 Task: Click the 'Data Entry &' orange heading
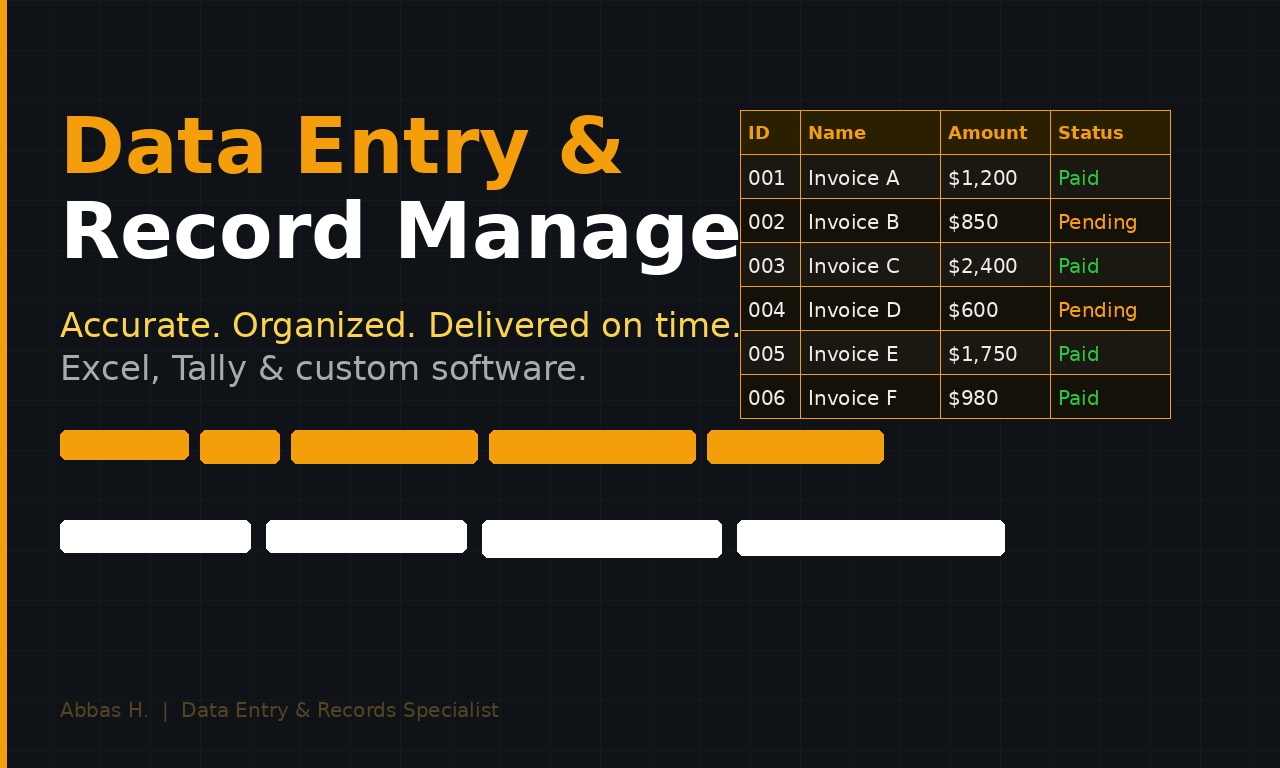[x=341, y=147]
